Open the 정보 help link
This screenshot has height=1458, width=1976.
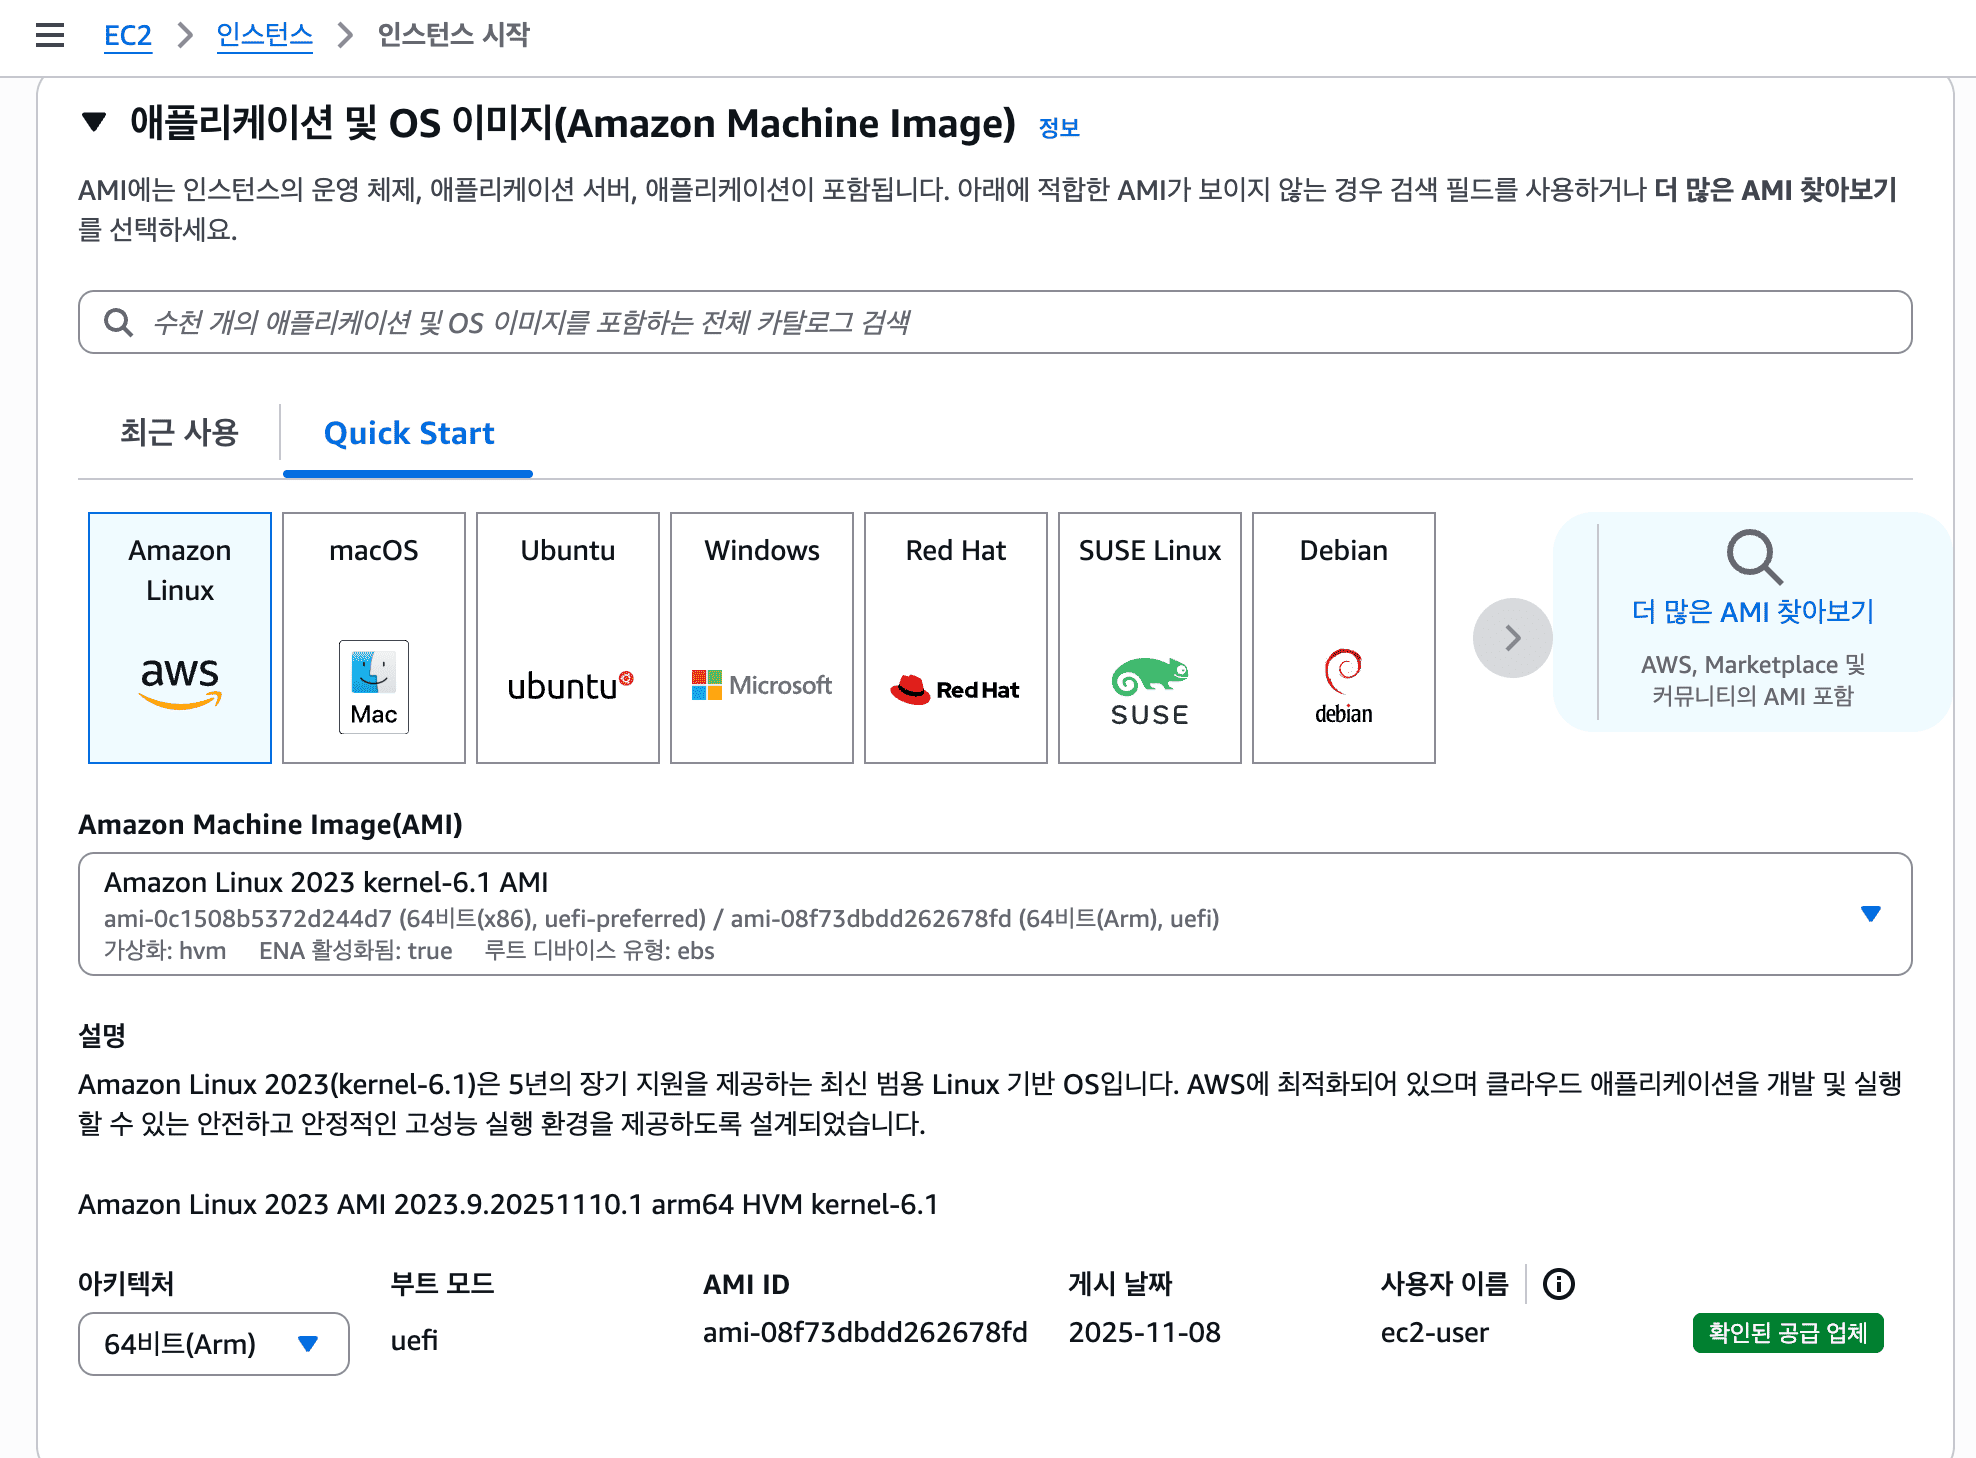point(1062,126)
